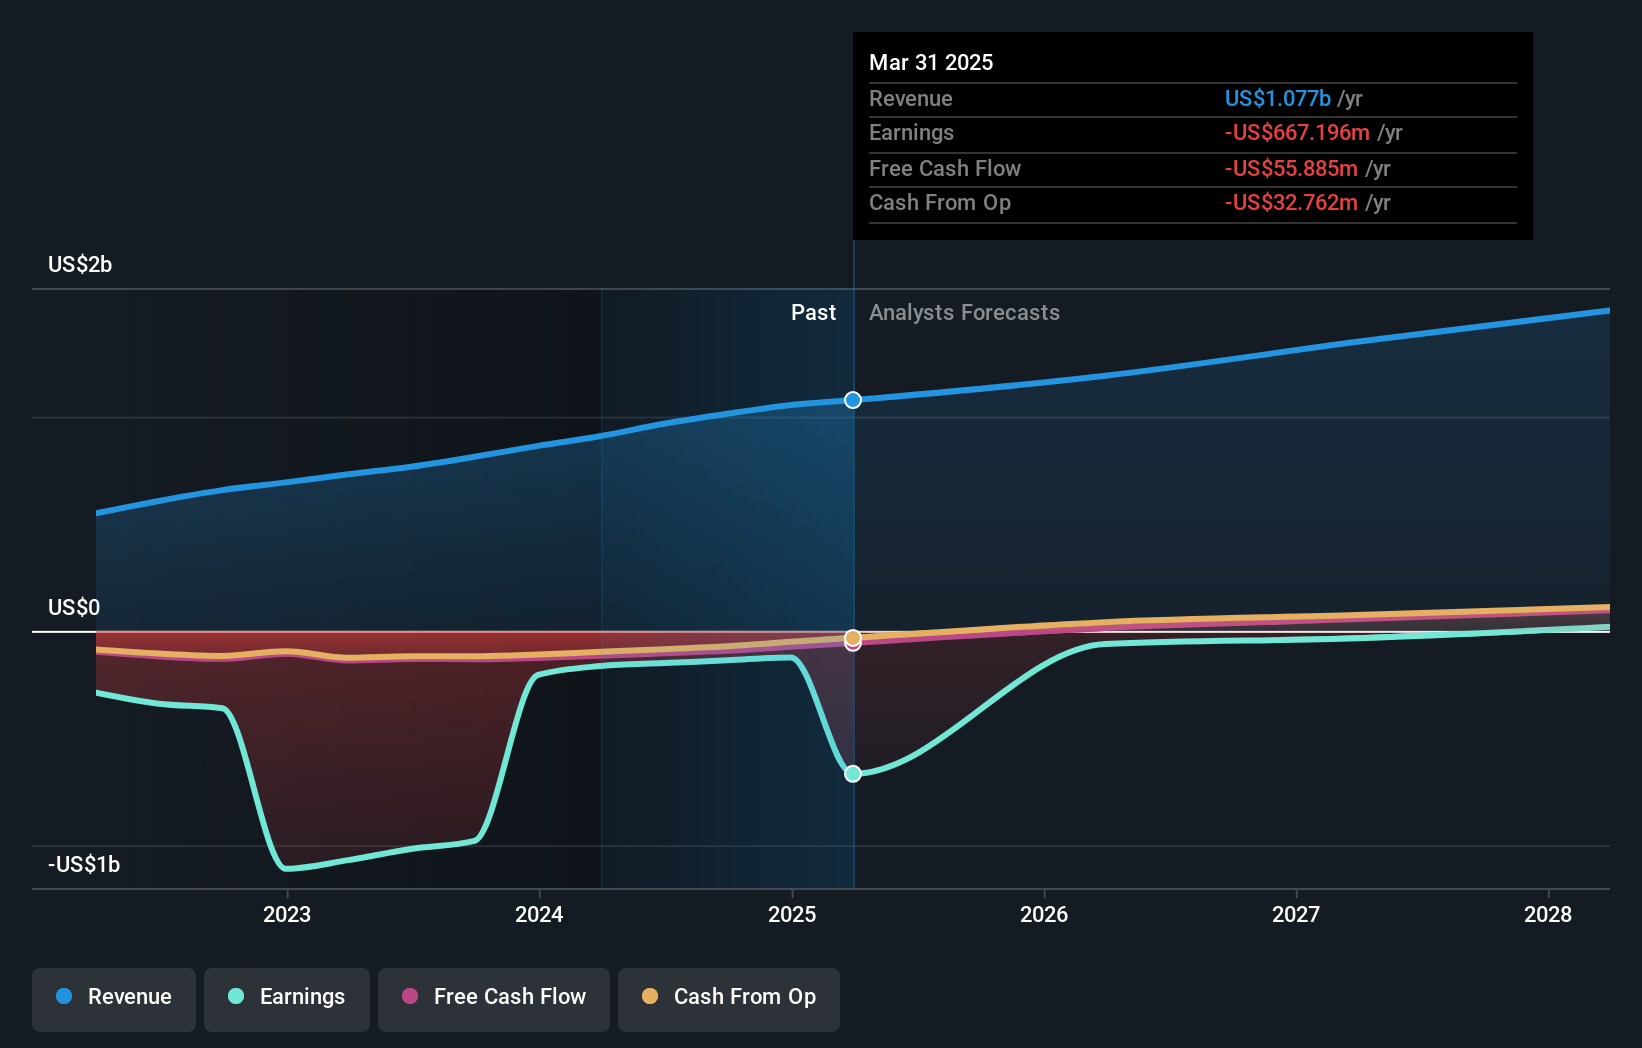Click the 2024 axis label

pyautogui.click(x=539, y=914)
